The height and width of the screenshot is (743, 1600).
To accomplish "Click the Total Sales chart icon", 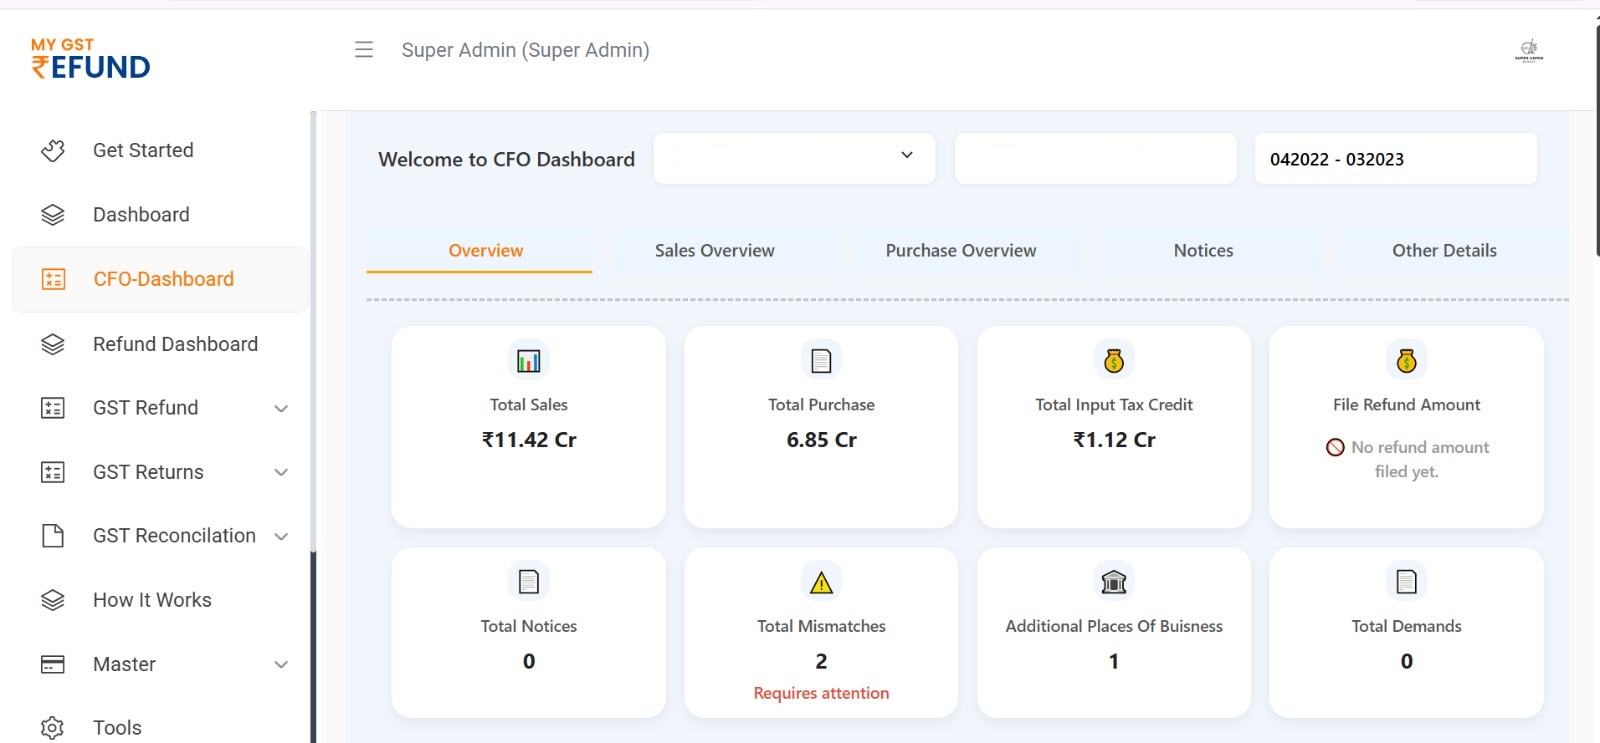I will (x=529, y=360).
